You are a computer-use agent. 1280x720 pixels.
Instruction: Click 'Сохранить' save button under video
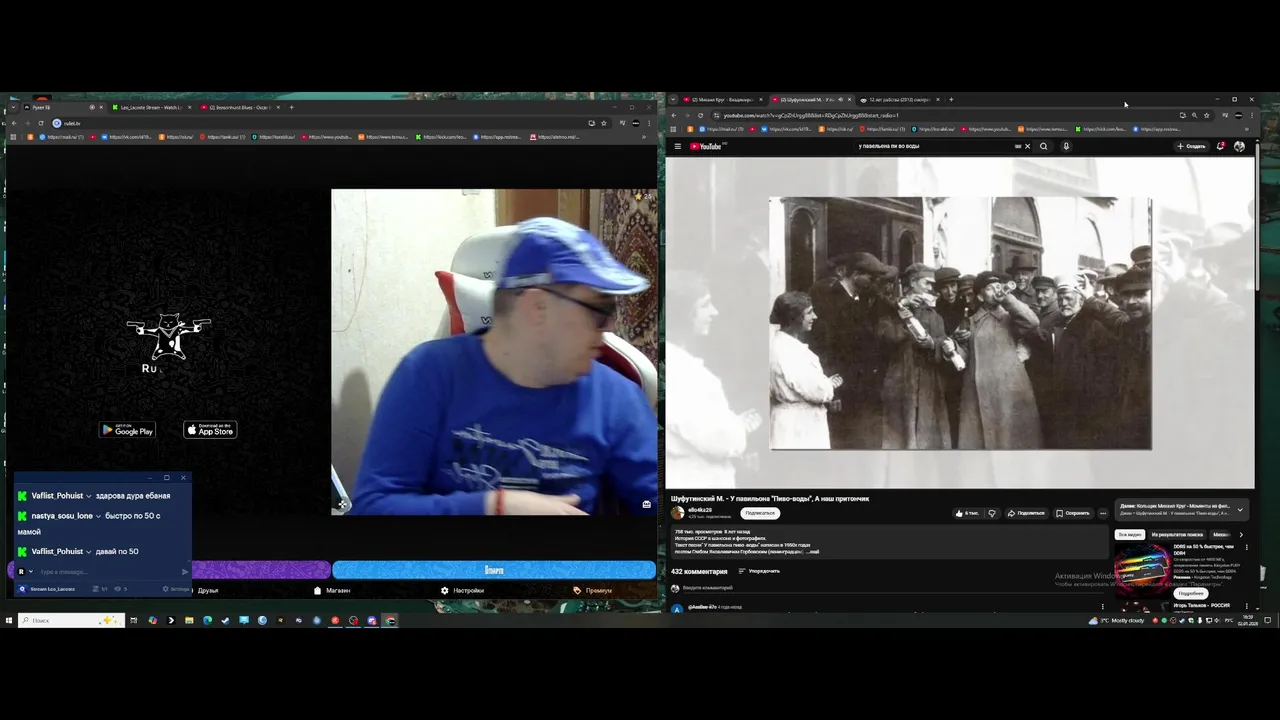pos(1073,513)
